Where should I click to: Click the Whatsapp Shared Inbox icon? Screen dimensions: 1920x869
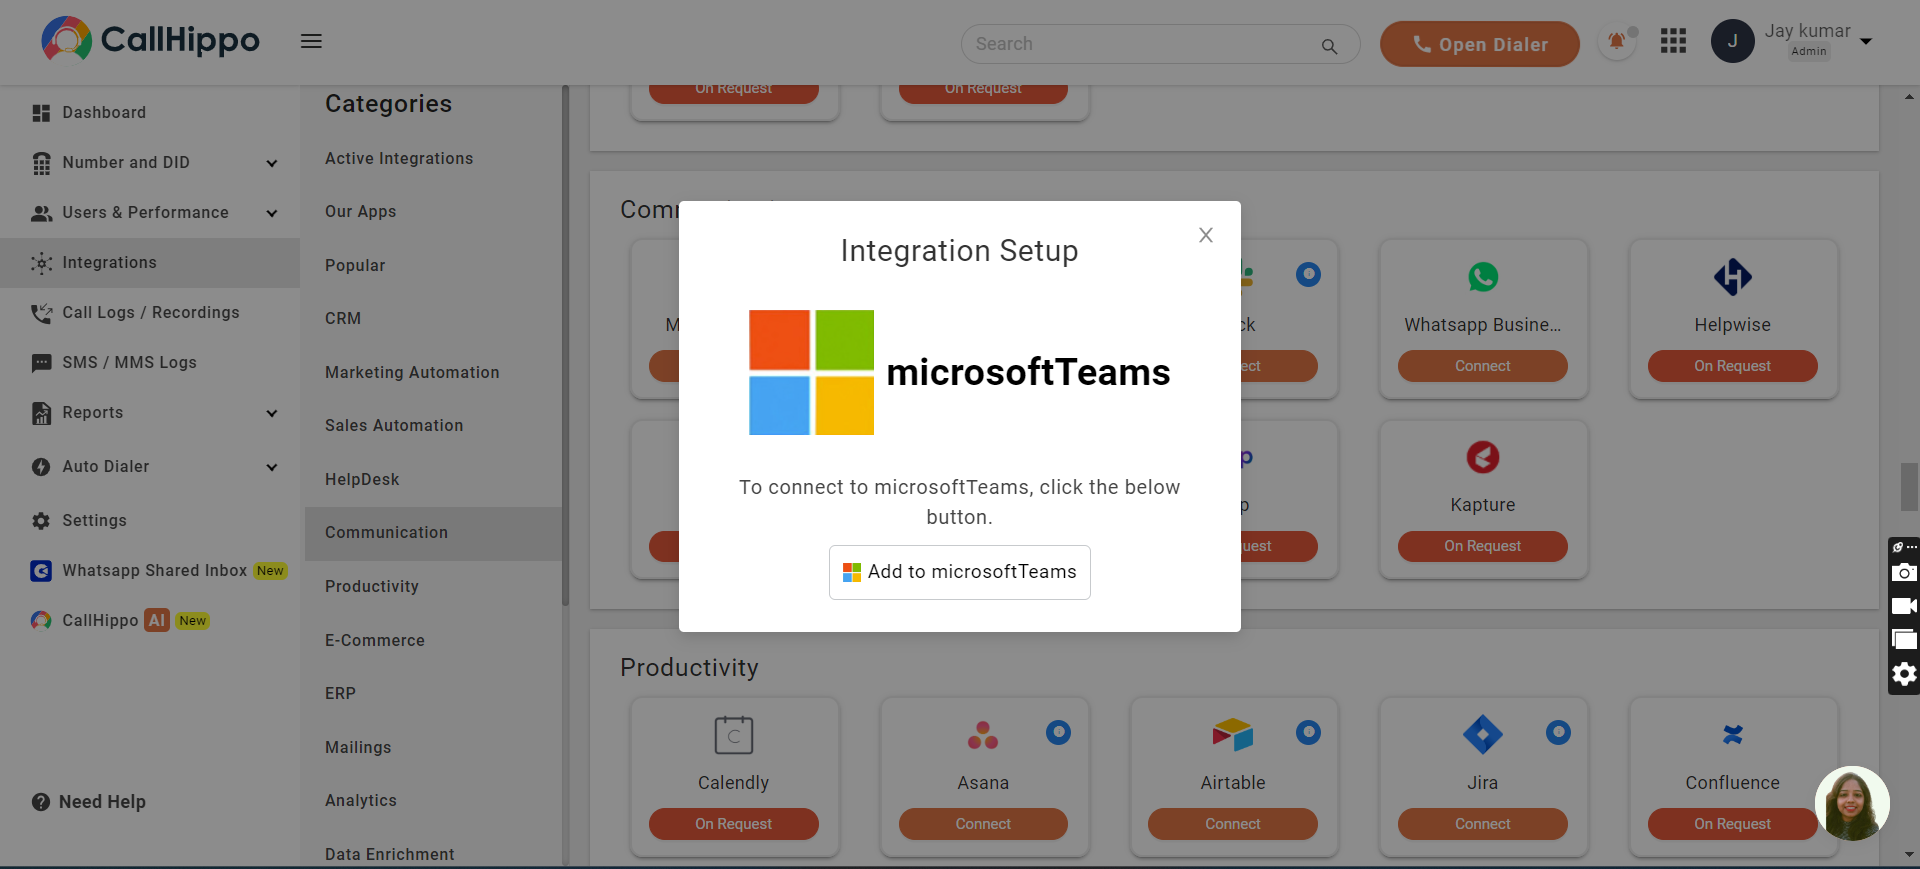click(x=41, y=571)
